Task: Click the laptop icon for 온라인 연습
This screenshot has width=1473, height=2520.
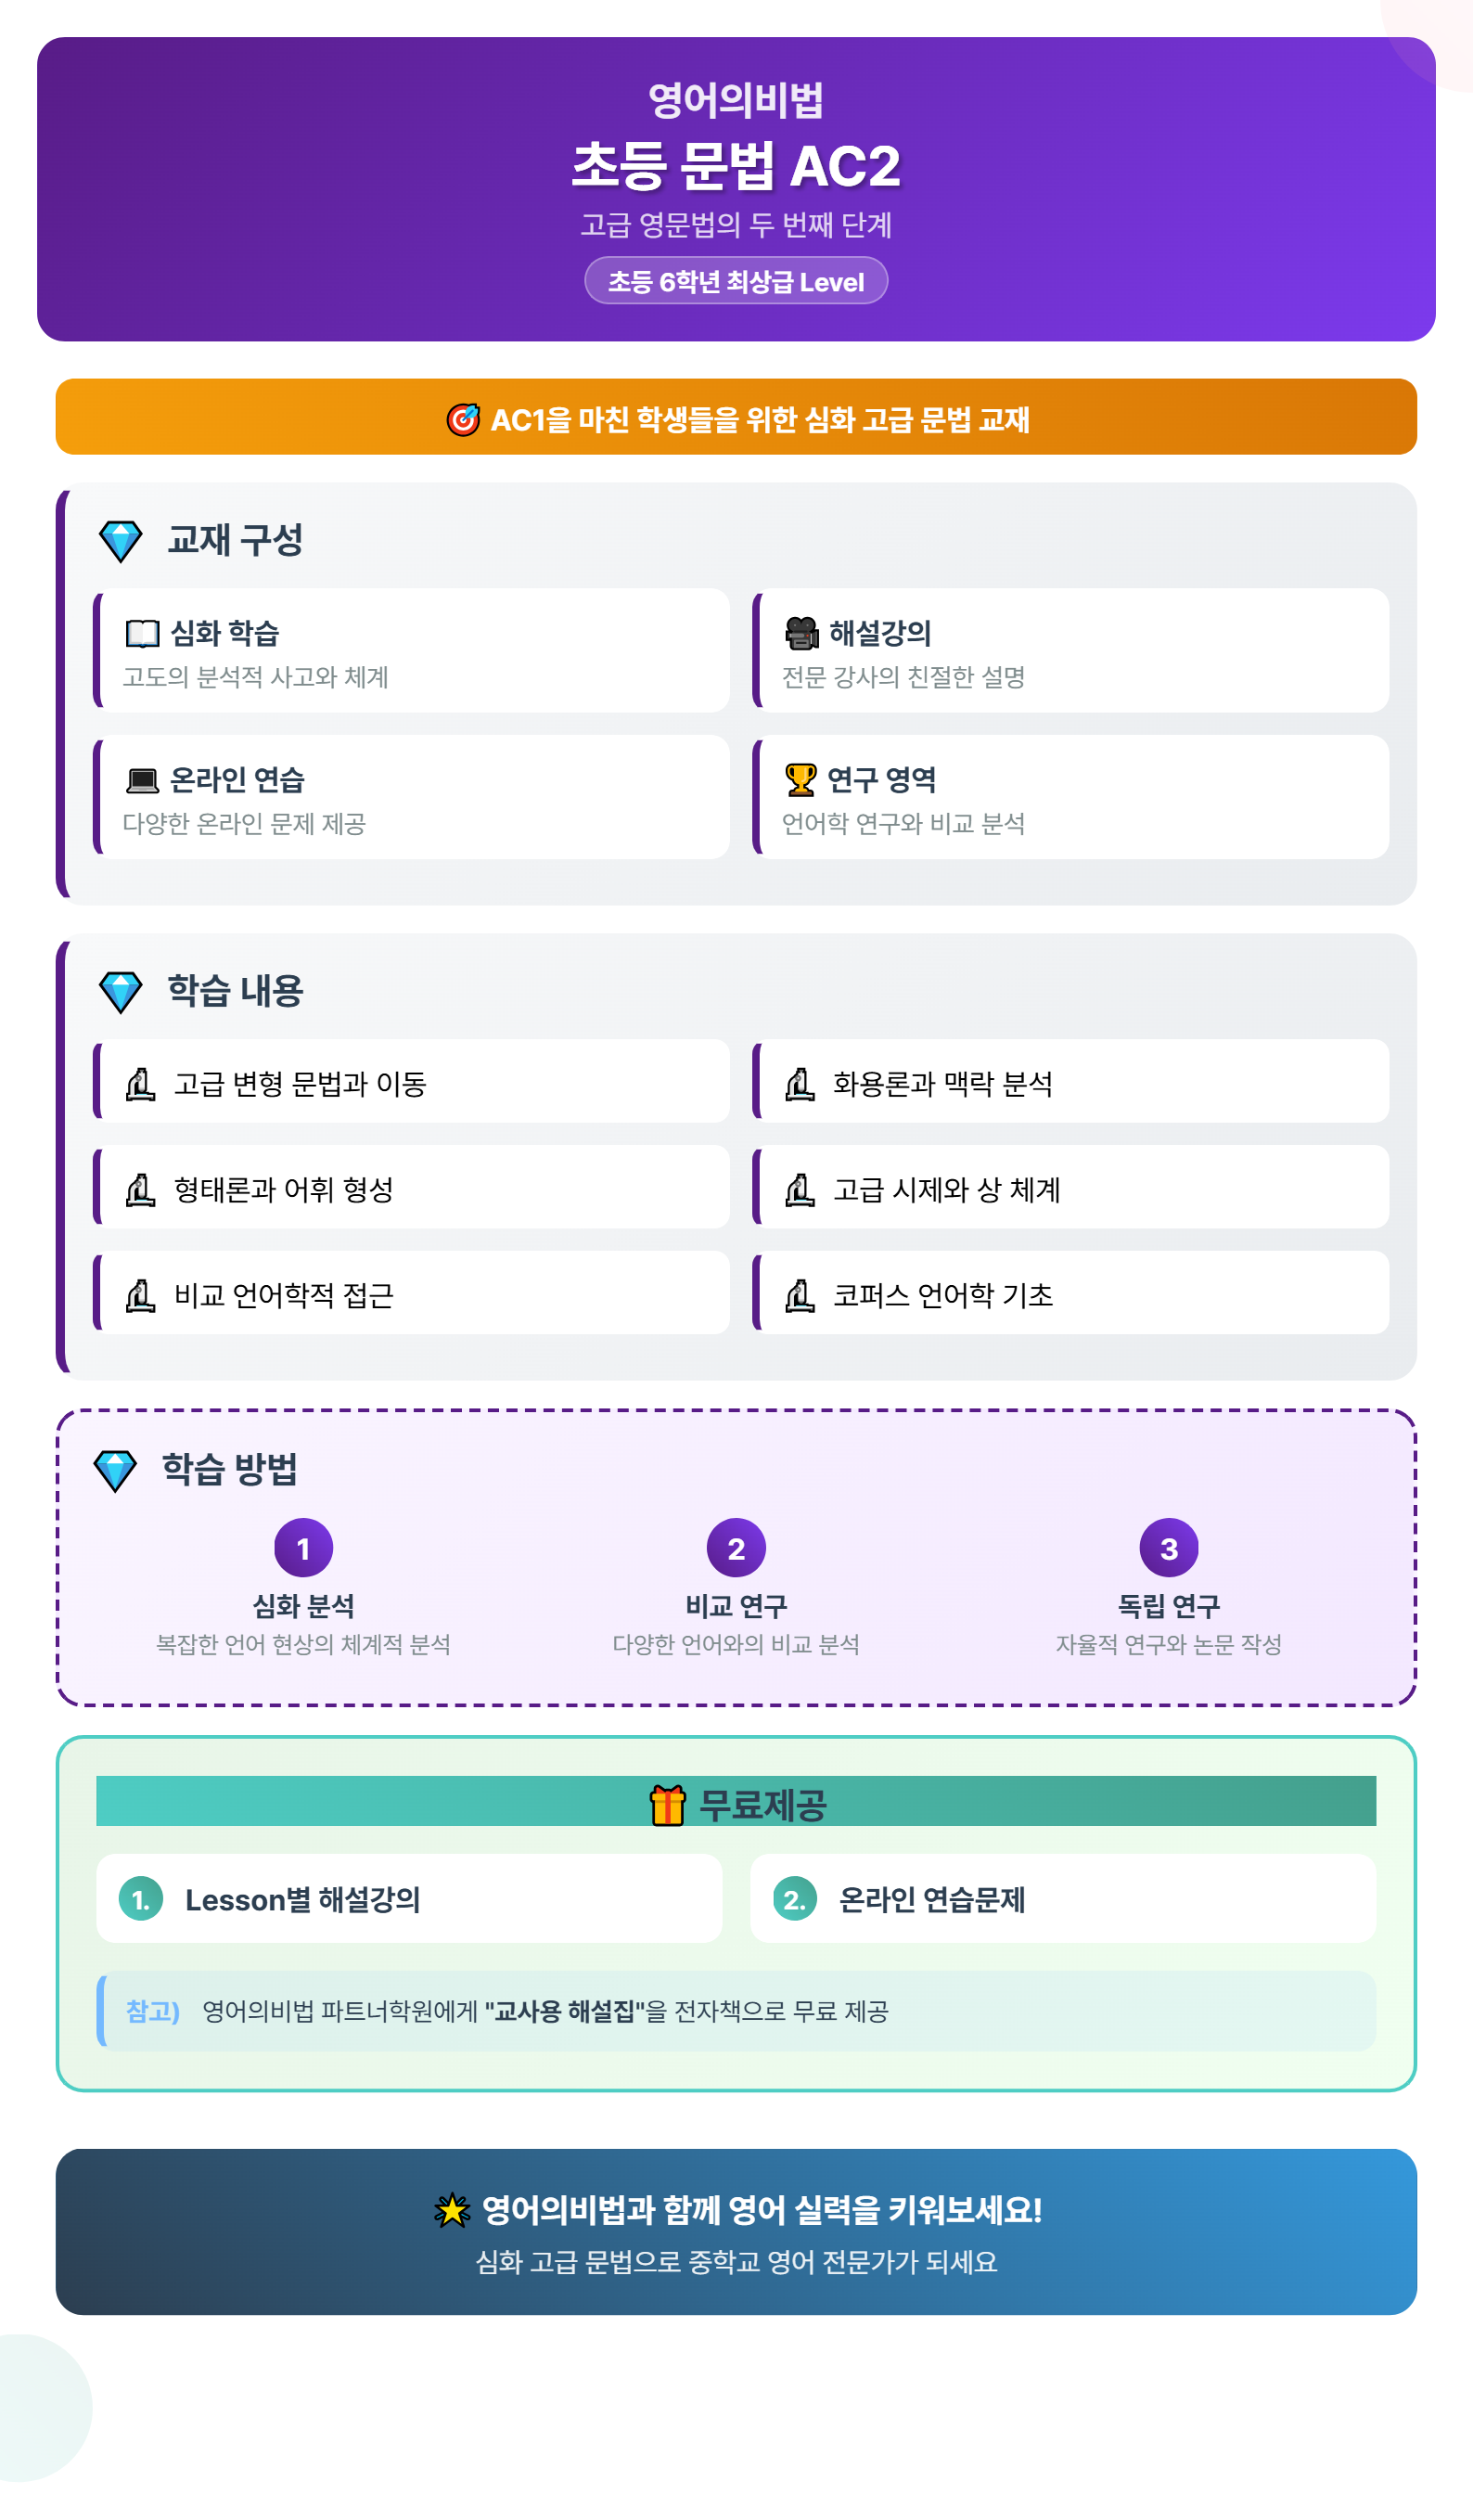Action: coord(142,780)
